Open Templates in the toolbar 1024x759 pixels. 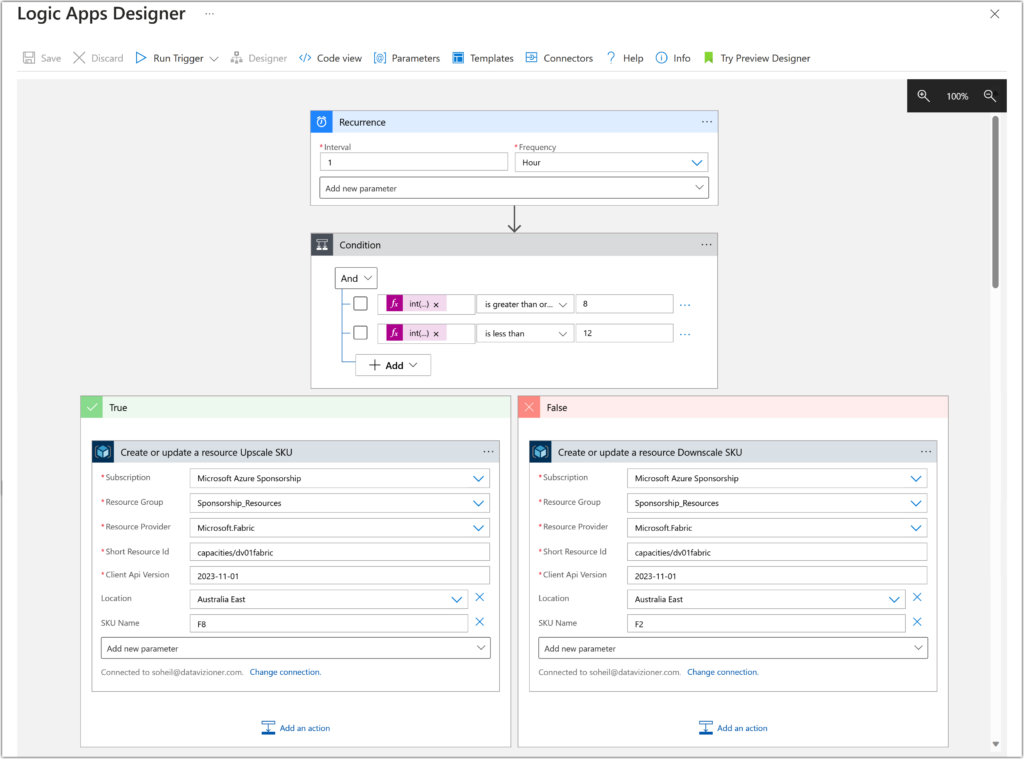coord(483,58)
